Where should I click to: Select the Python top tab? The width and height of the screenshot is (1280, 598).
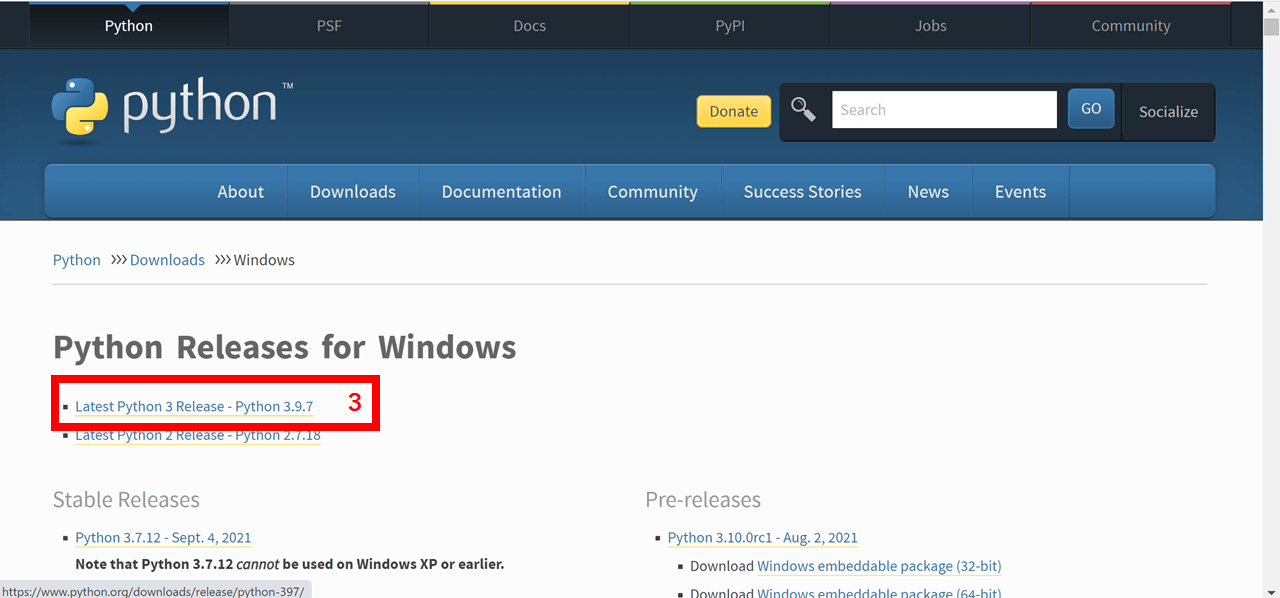[129, 26]
